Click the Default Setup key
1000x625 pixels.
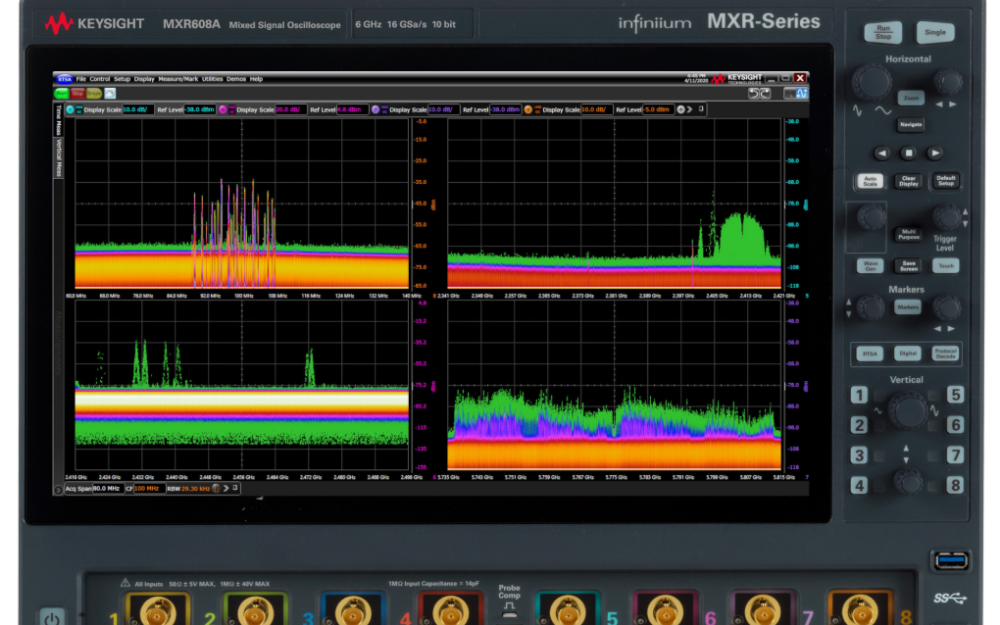(x=946, y=181)
